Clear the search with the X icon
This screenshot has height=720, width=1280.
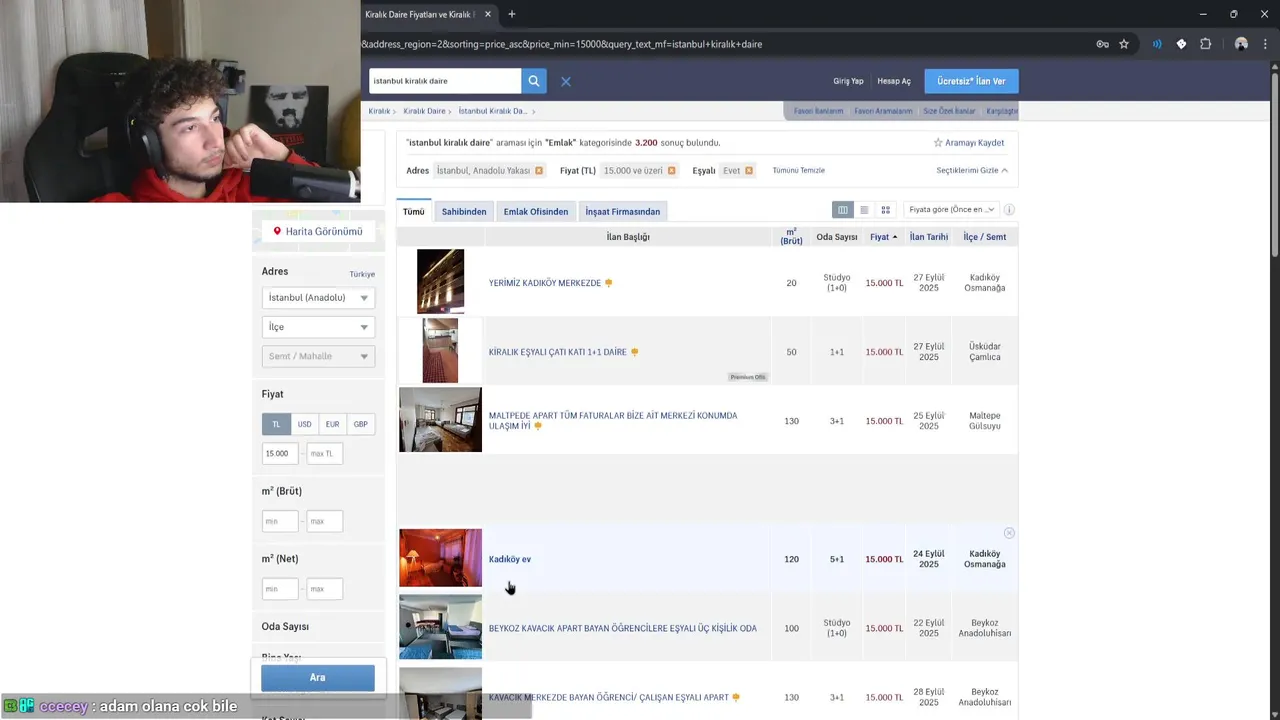coord(566,81)
